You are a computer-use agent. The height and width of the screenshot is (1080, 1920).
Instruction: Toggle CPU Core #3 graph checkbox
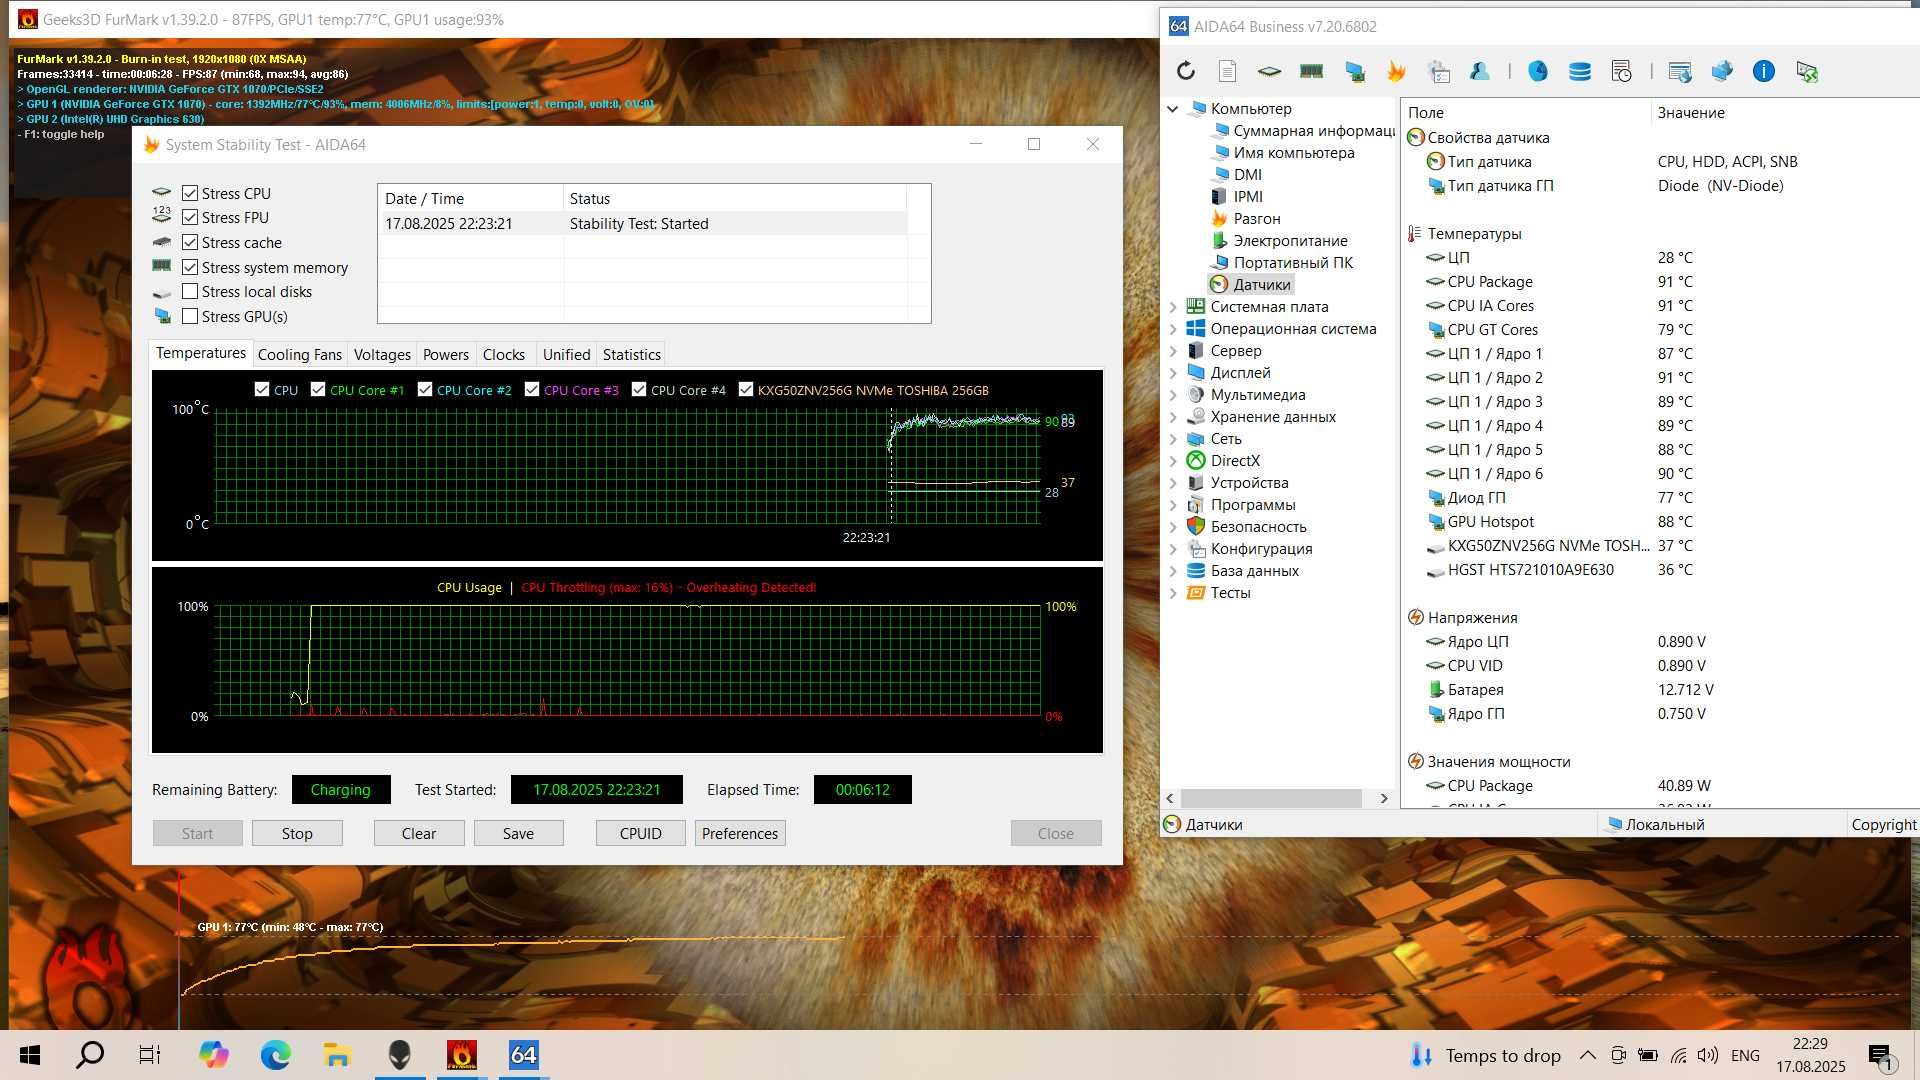point(532,390)
